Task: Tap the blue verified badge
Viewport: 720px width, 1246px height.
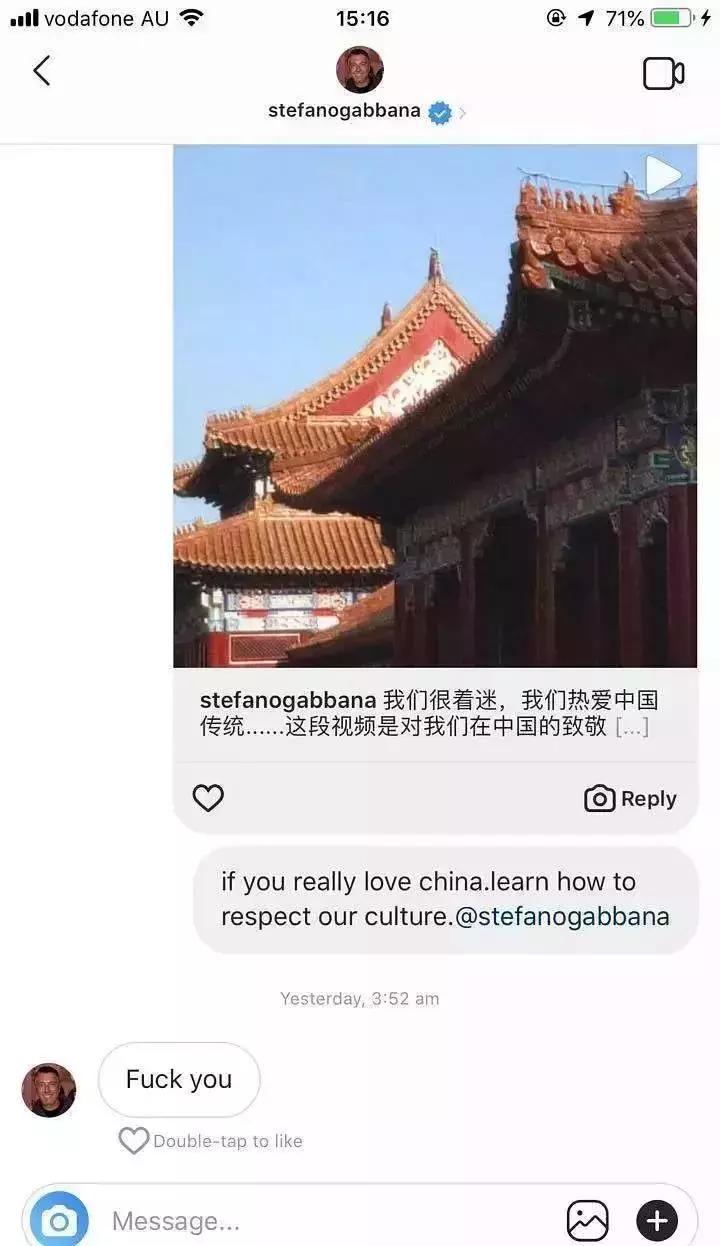Action: point(440,112)
